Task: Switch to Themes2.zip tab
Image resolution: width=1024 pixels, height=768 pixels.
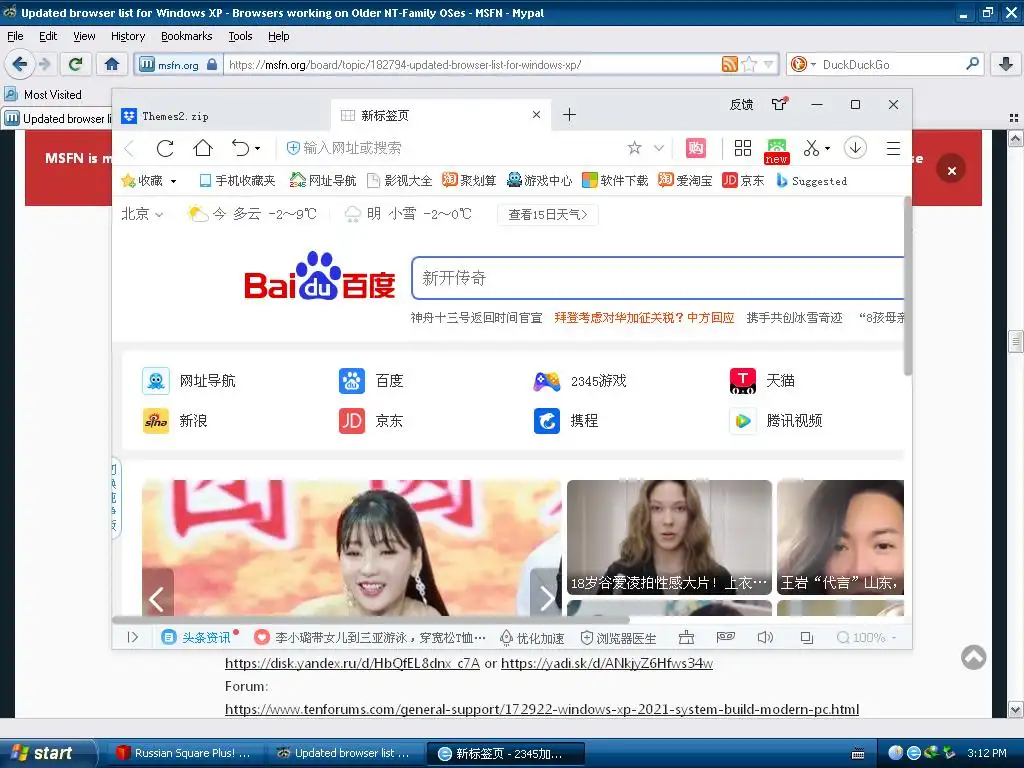Action: [222, 116]
